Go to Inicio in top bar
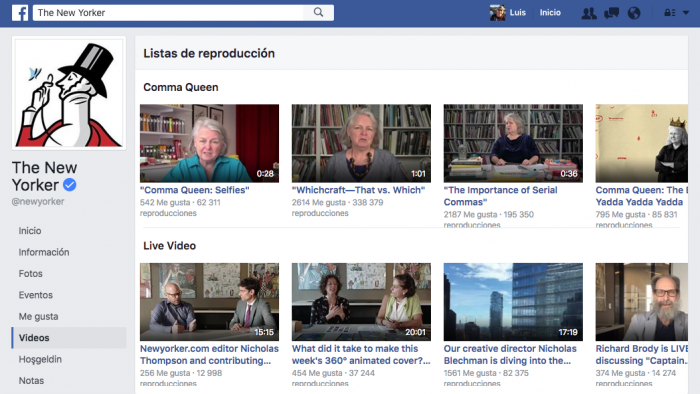 coord(550,13)
